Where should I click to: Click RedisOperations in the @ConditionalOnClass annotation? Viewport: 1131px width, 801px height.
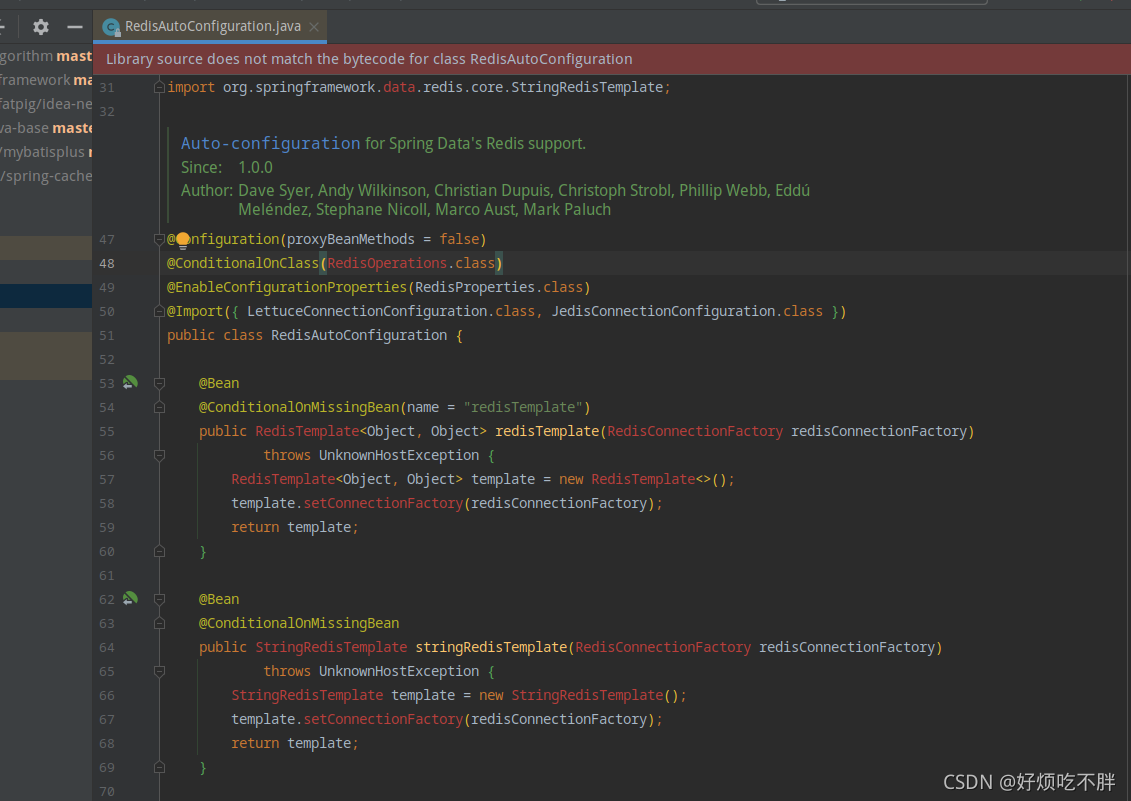pyautogui.click(x=387, y=263)
